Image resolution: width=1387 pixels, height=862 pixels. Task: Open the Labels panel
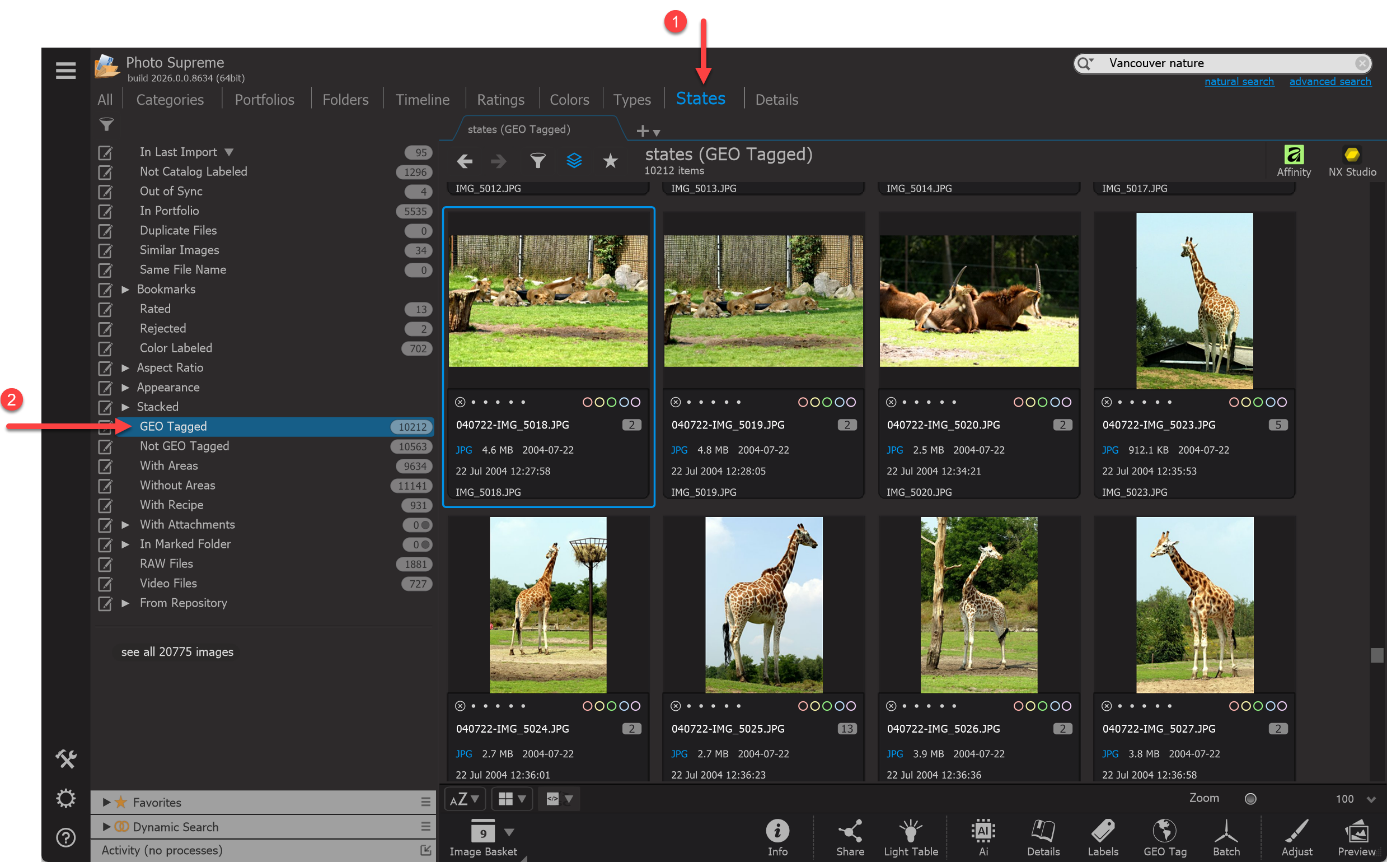pyautogui.click(x=1103, y=837)
